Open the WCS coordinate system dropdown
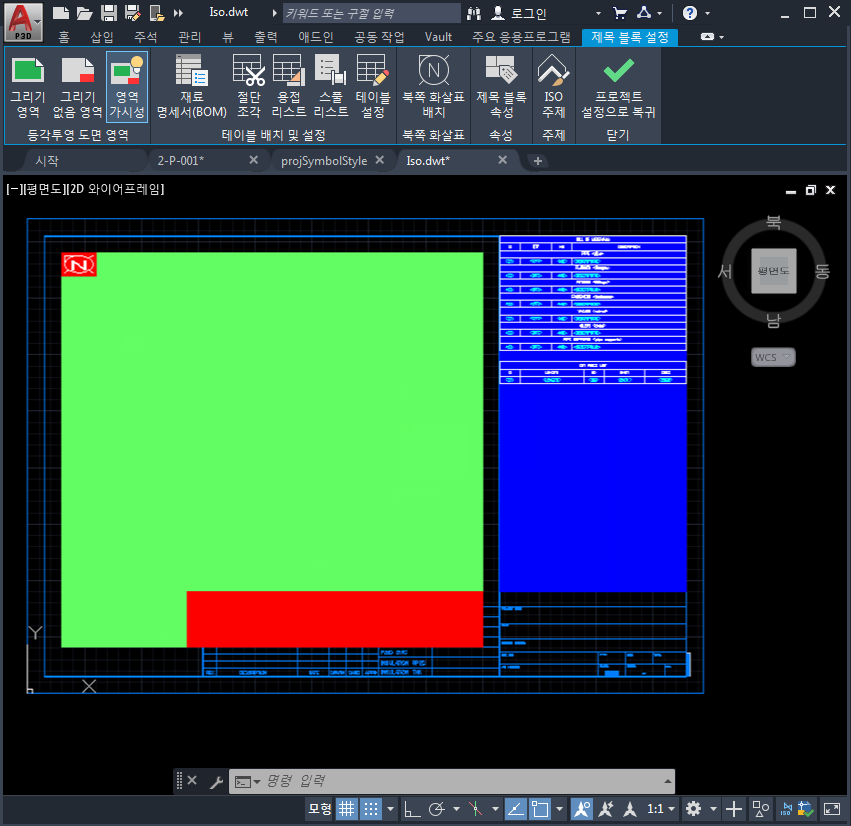851x826 pixels. point(773,357)
